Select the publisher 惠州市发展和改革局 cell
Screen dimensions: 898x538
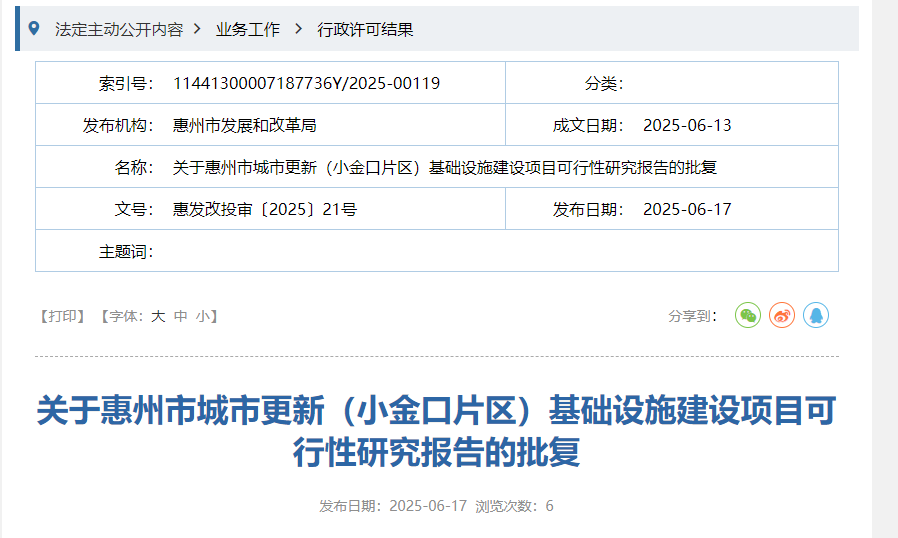coord(245,125)
